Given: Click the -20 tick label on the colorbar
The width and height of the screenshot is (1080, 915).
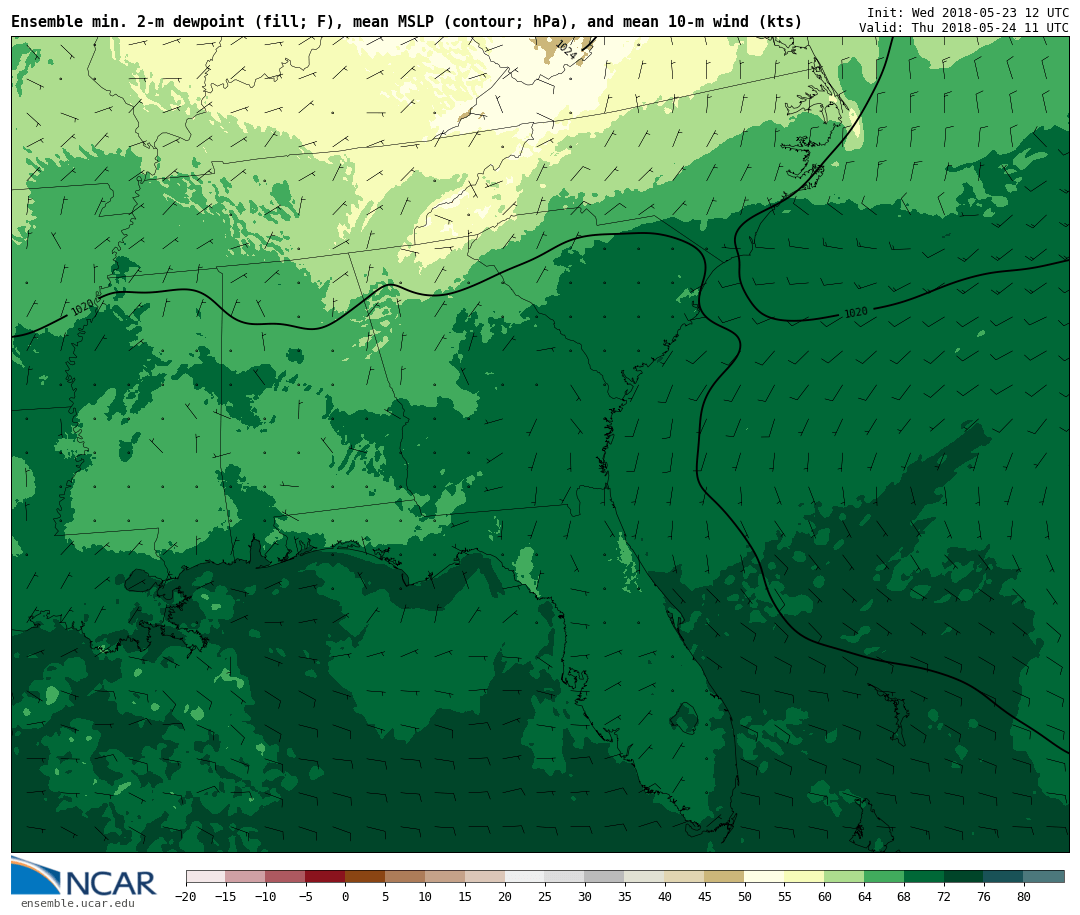Looking at the screenshot, I should (x=185, y=896).
